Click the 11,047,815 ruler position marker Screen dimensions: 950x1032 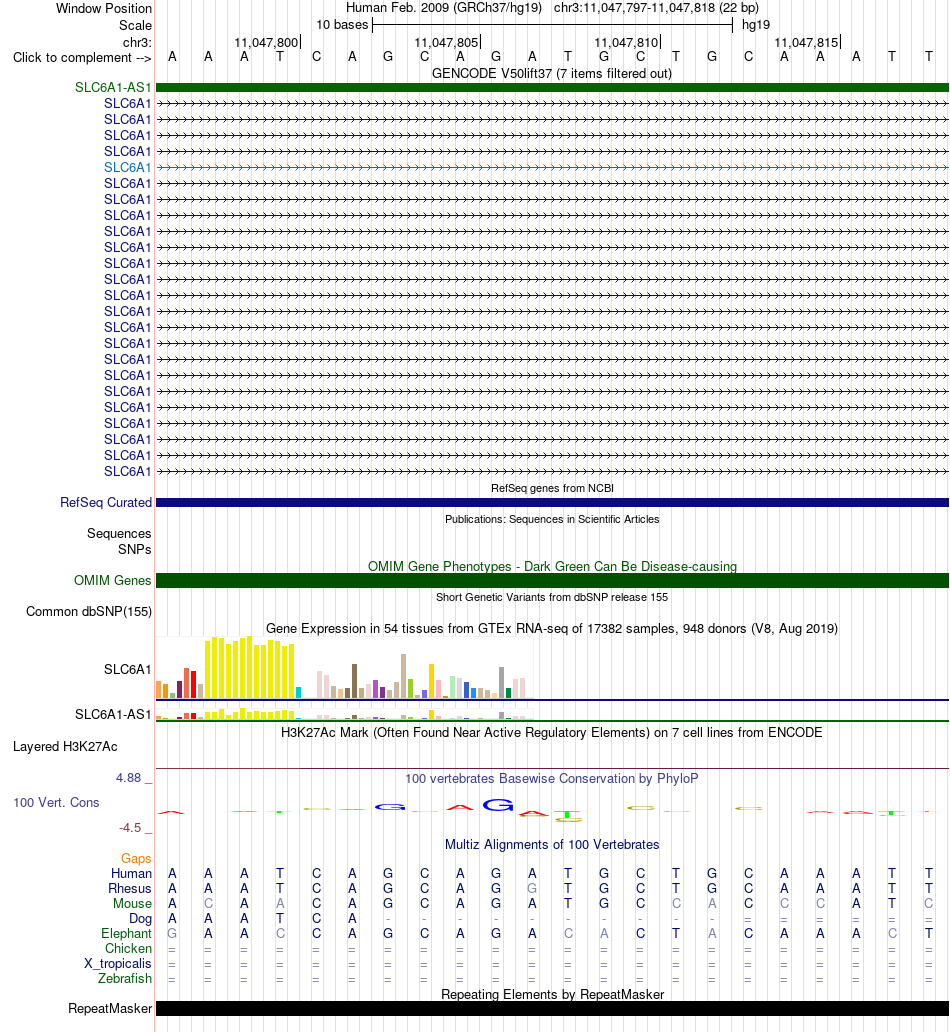[x=806, y=43]
